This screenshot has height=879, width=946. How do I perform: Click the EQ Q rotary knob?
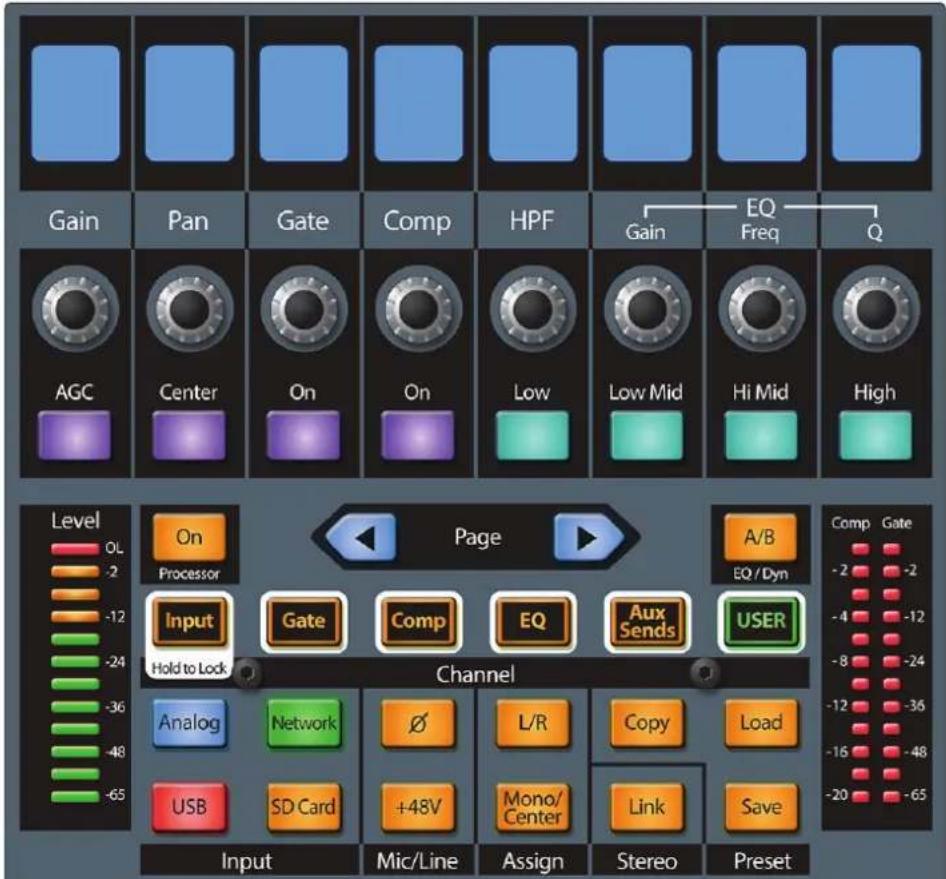click(x=875, y=309)
